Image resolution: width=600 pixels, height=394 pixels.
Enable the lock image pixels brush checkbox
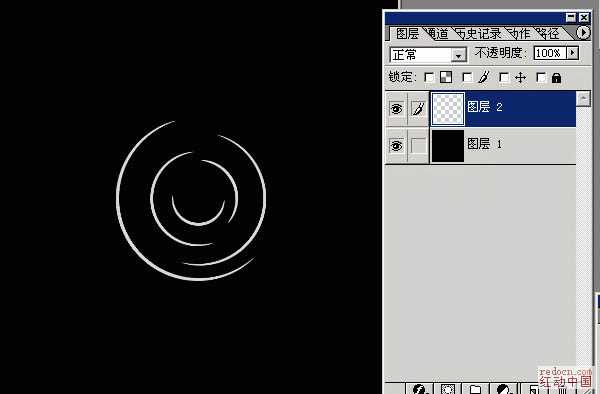[467, 78]
